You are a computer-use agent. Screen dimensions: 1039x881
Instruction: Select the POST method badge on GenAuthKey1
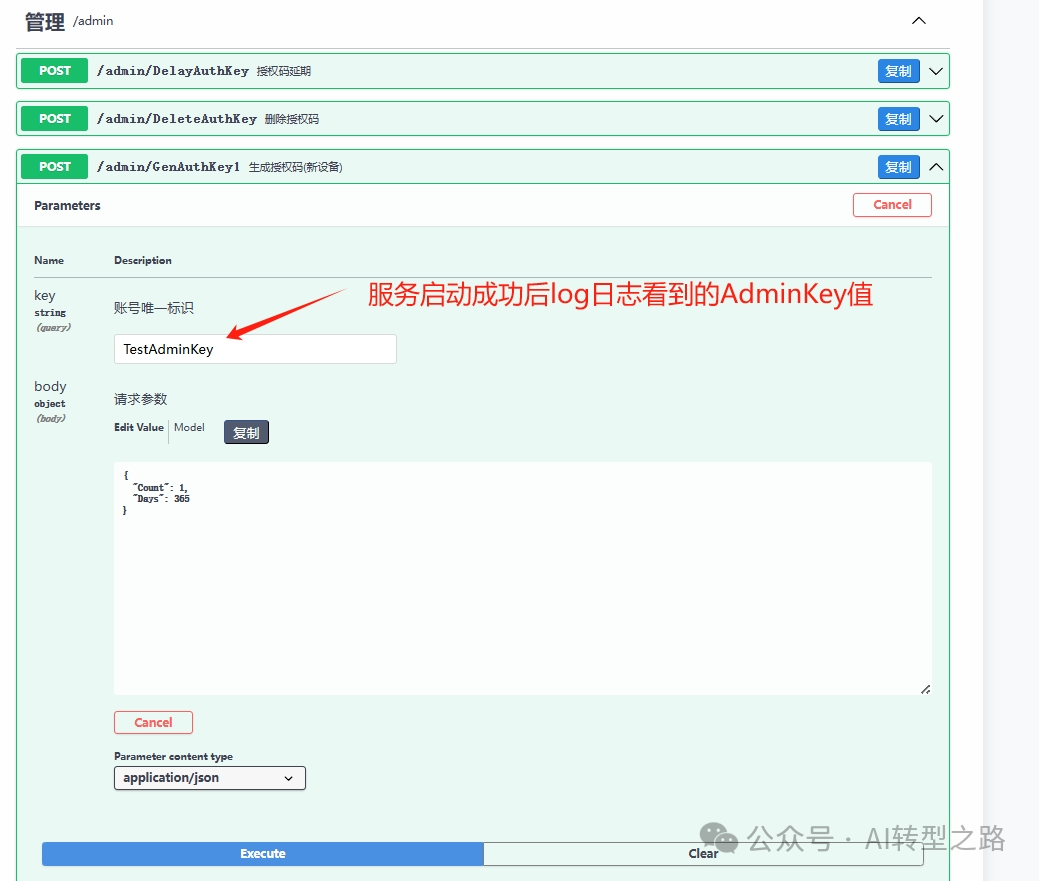pos(53,166)
